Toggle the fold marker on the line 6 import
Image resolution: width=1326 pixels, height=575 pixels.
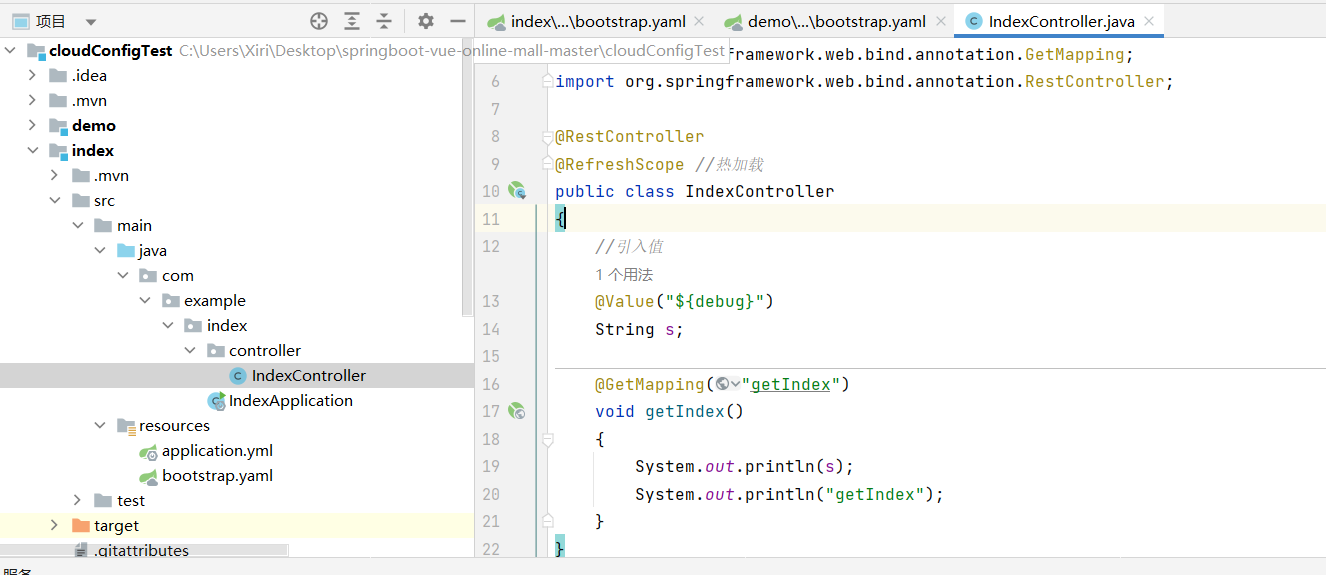pos(547,81)
